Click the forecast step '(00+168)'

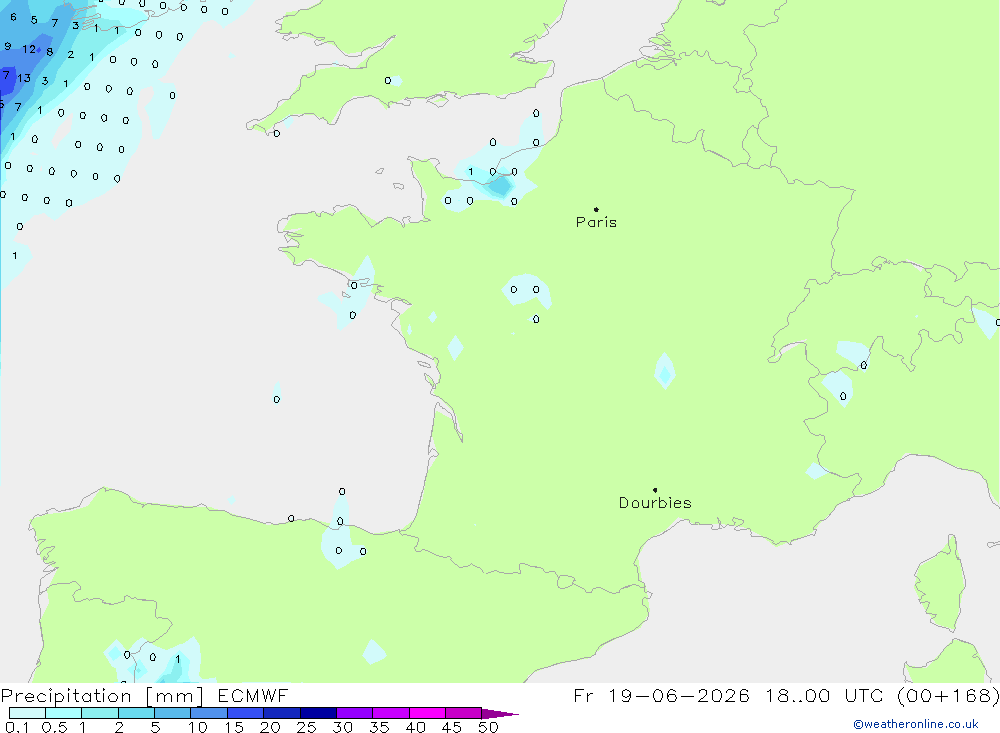(x=948, y=695)
